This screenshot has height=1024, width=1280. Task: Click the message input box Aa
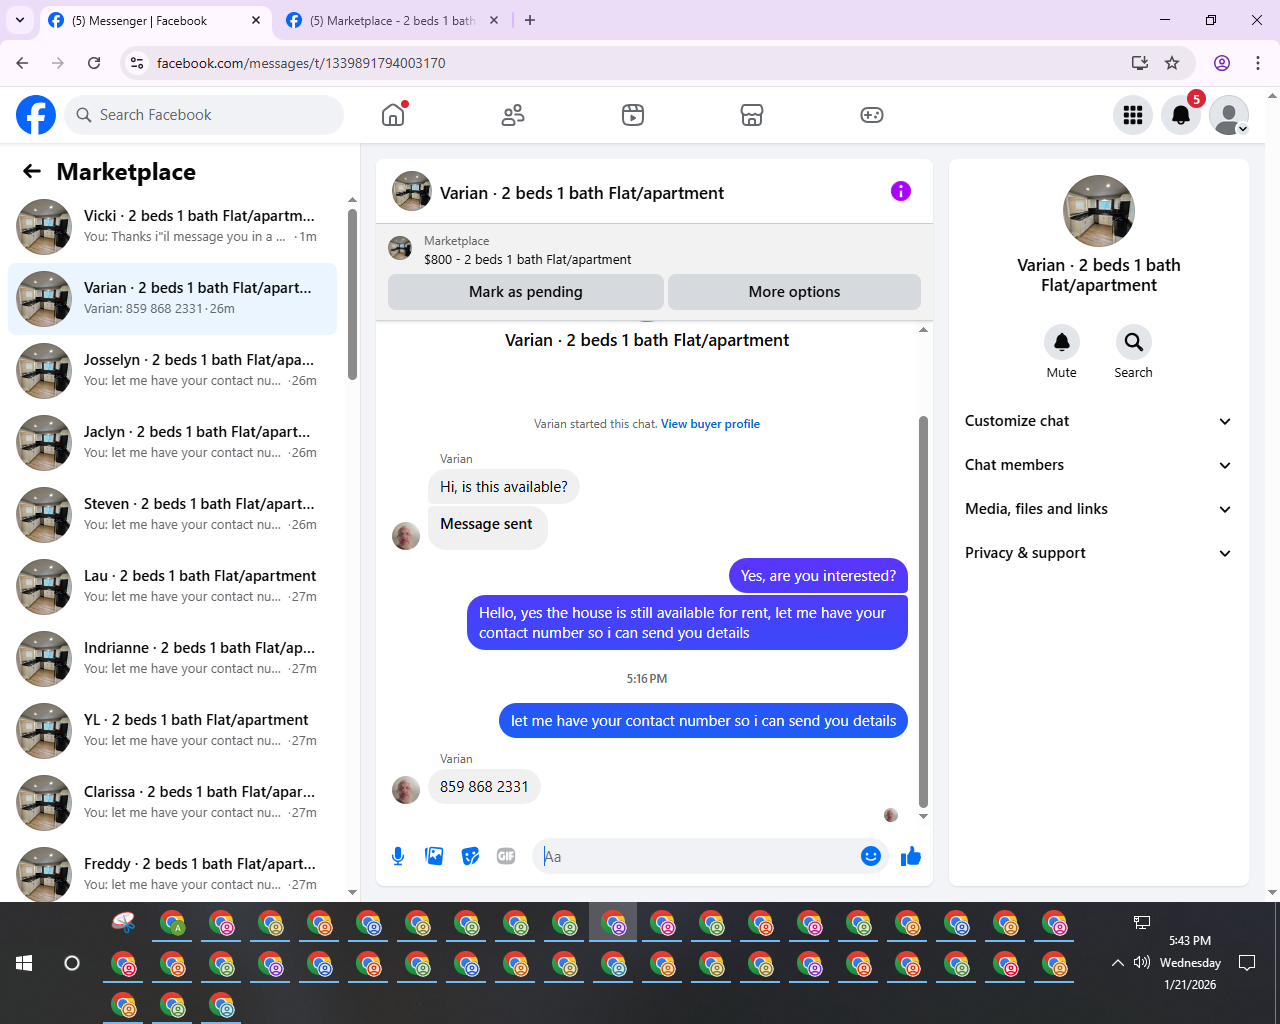[x=698, y=856]
